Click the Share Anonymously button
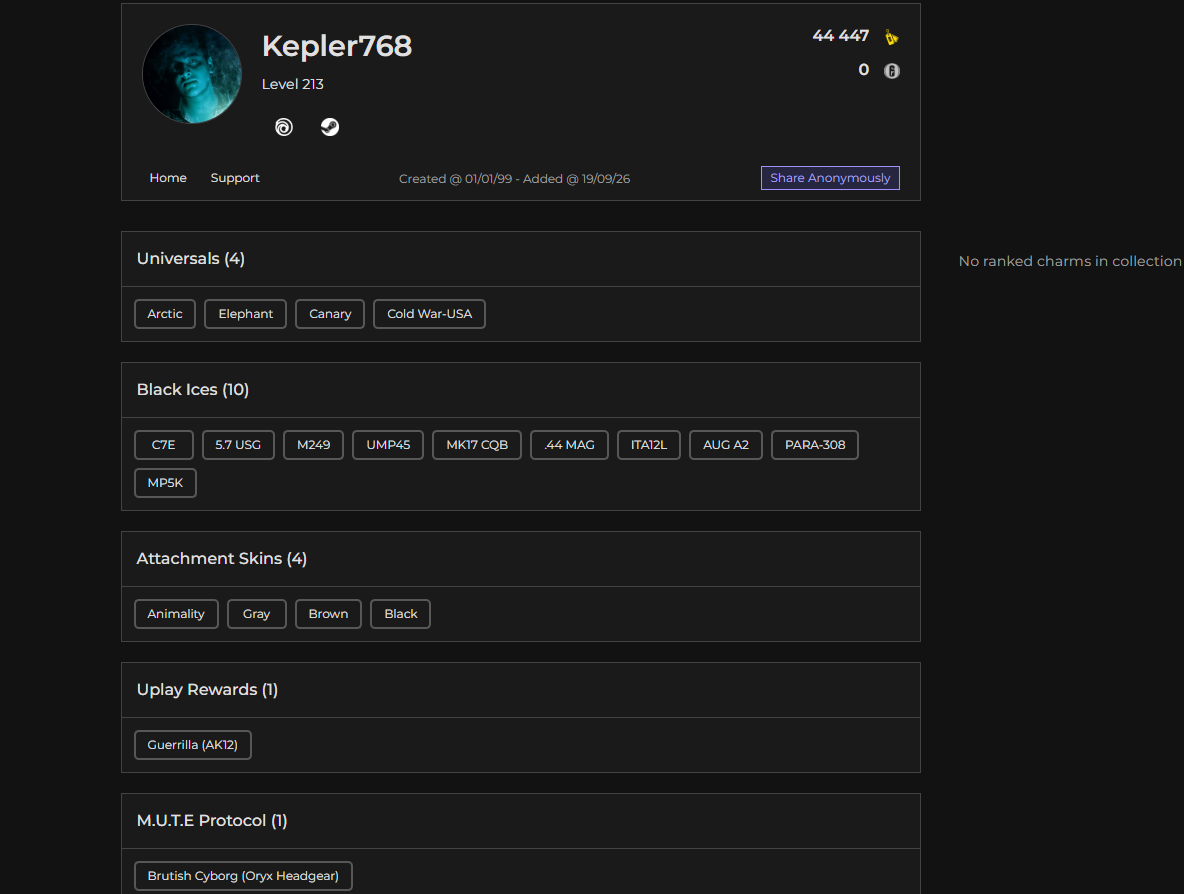Screen dimensions: 1184x894 [x=830, y=177]
